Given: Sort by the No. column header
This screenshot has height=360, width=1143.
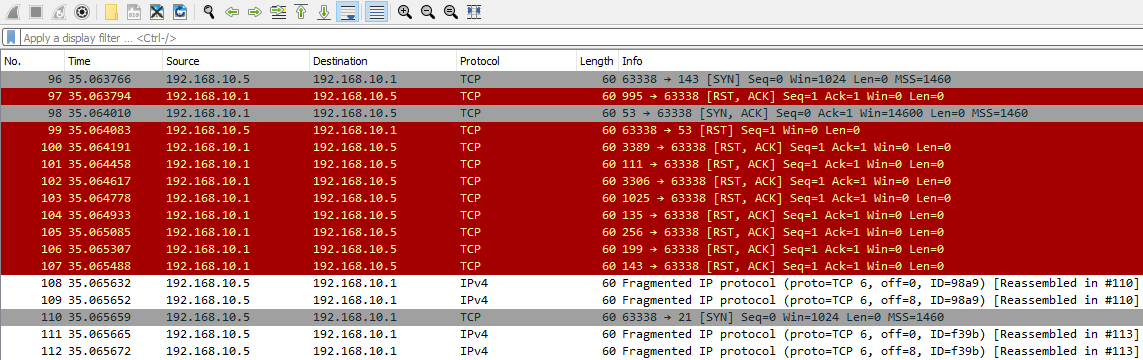Looking at the screenshot, I should point(33,61).
